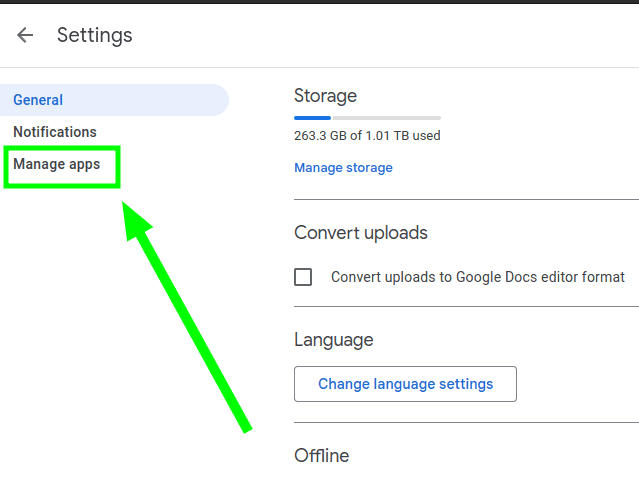
Task: Click the Change language settings button
Action: (x=405, y=384)
